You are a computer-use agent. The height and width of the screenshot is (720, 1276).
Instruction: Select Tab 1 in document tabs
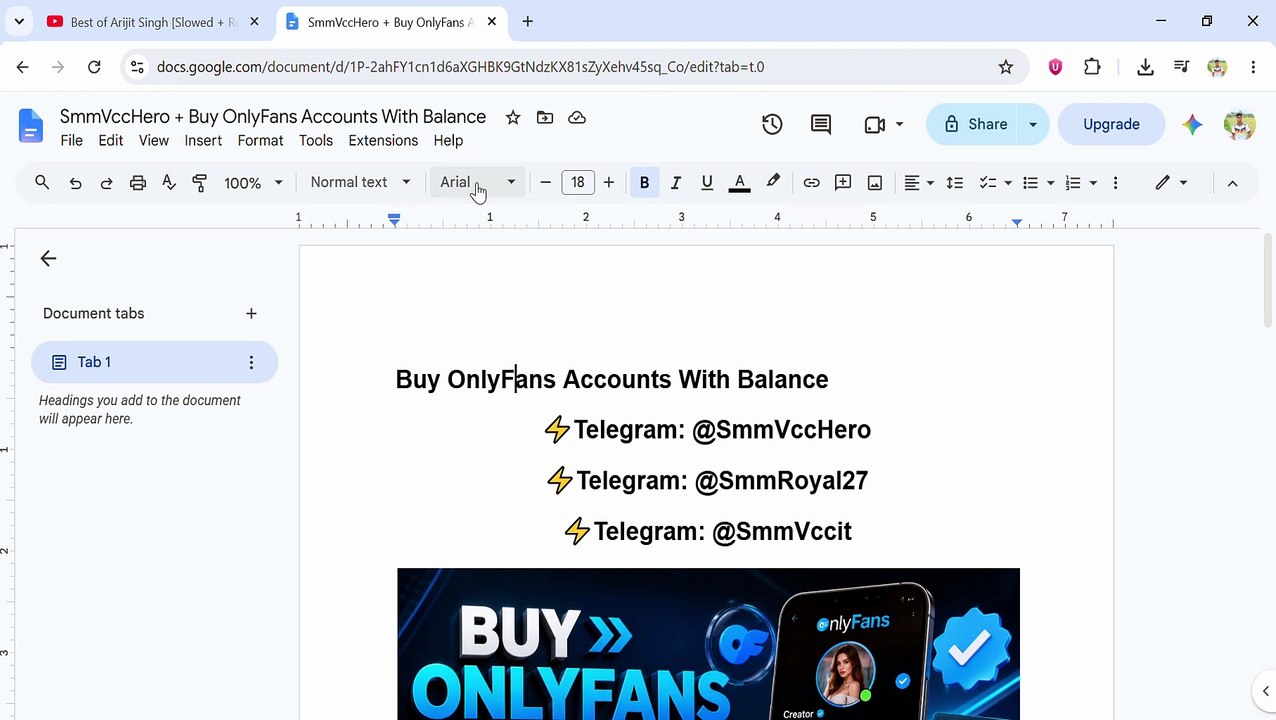point(154,362)
